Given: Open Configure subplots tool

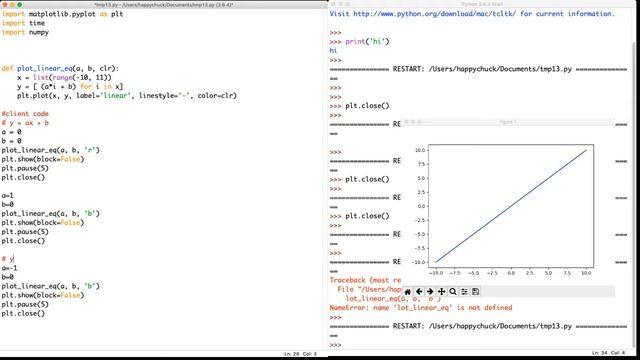Looking at the screenshot, I should point(464,292).
